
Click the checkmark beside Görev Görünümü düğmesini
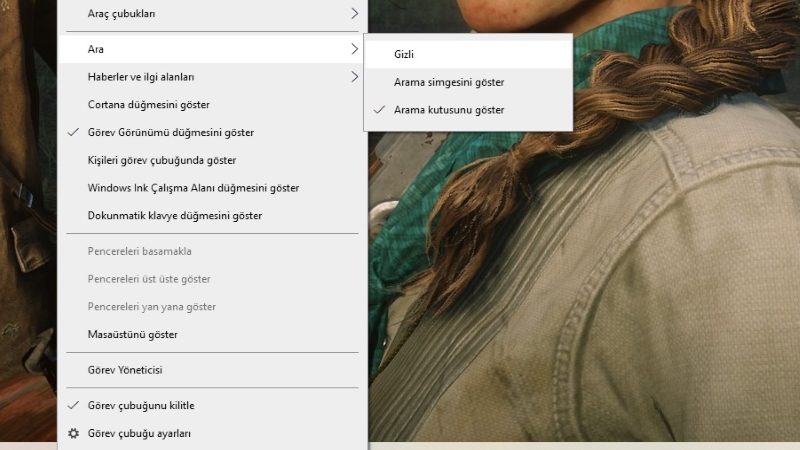pyautogui.click(x=73, y=132)
